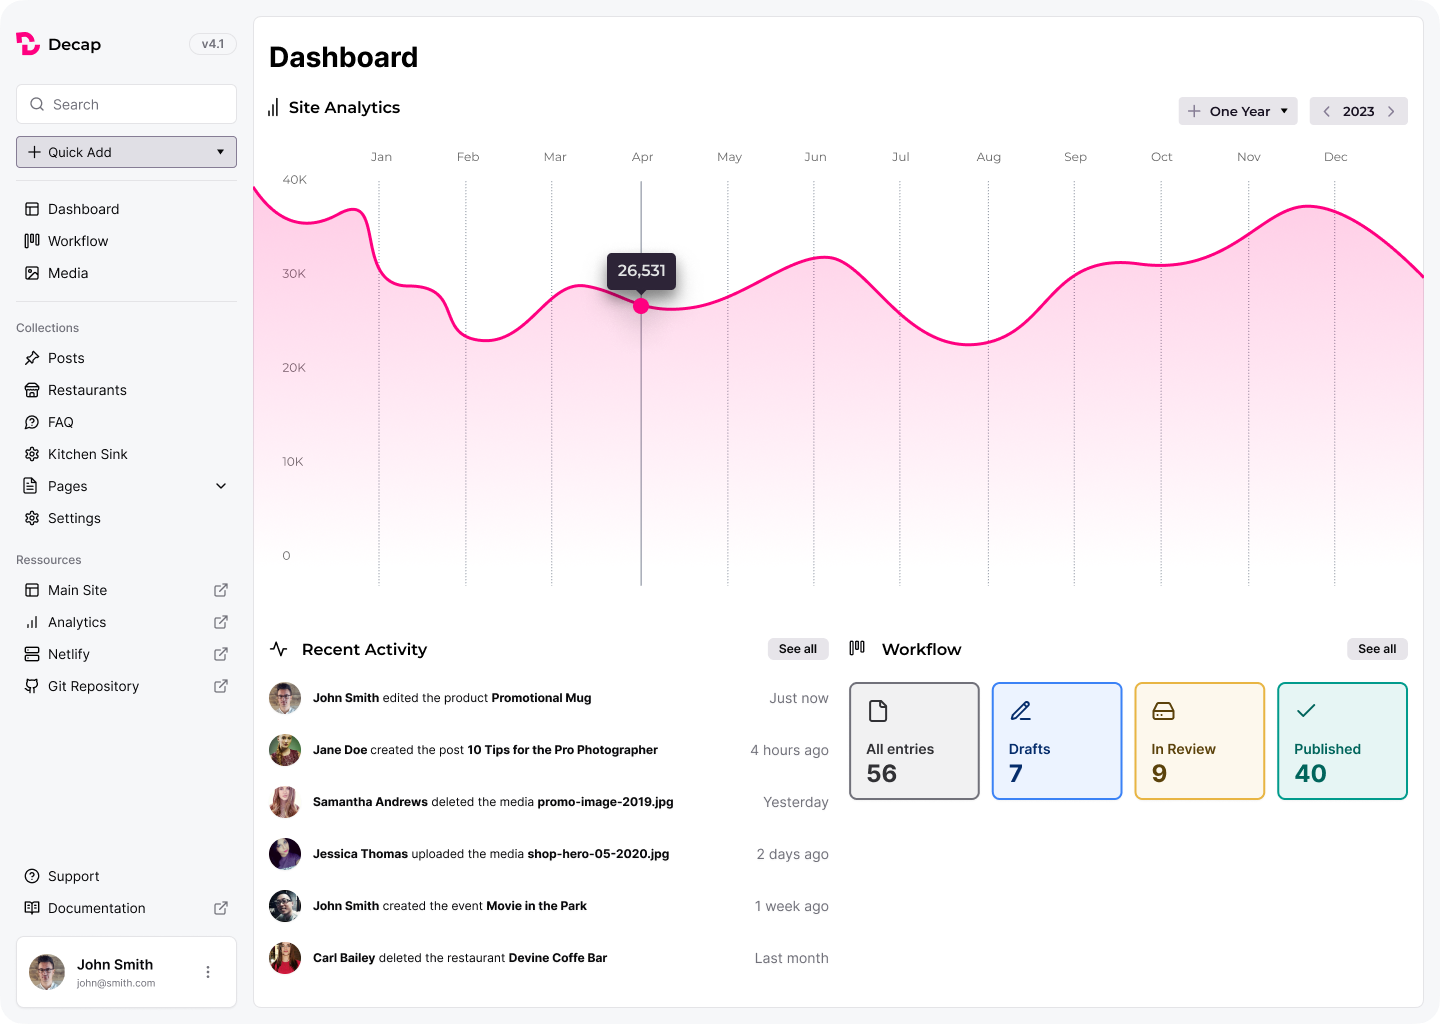This screenshot has height=1024, width=1440.
Task: Open Git Repository external link icon
Action: [x=221, y=686]
